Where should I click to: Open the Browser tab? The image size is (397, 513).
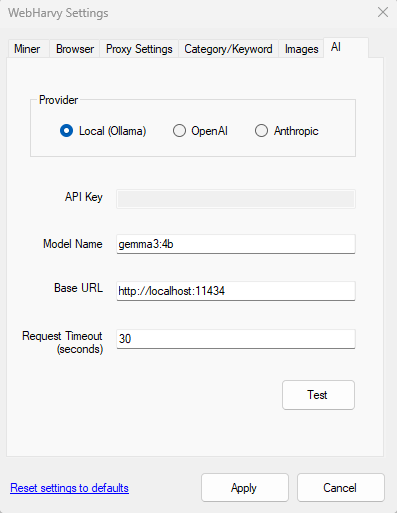point(75,49)
